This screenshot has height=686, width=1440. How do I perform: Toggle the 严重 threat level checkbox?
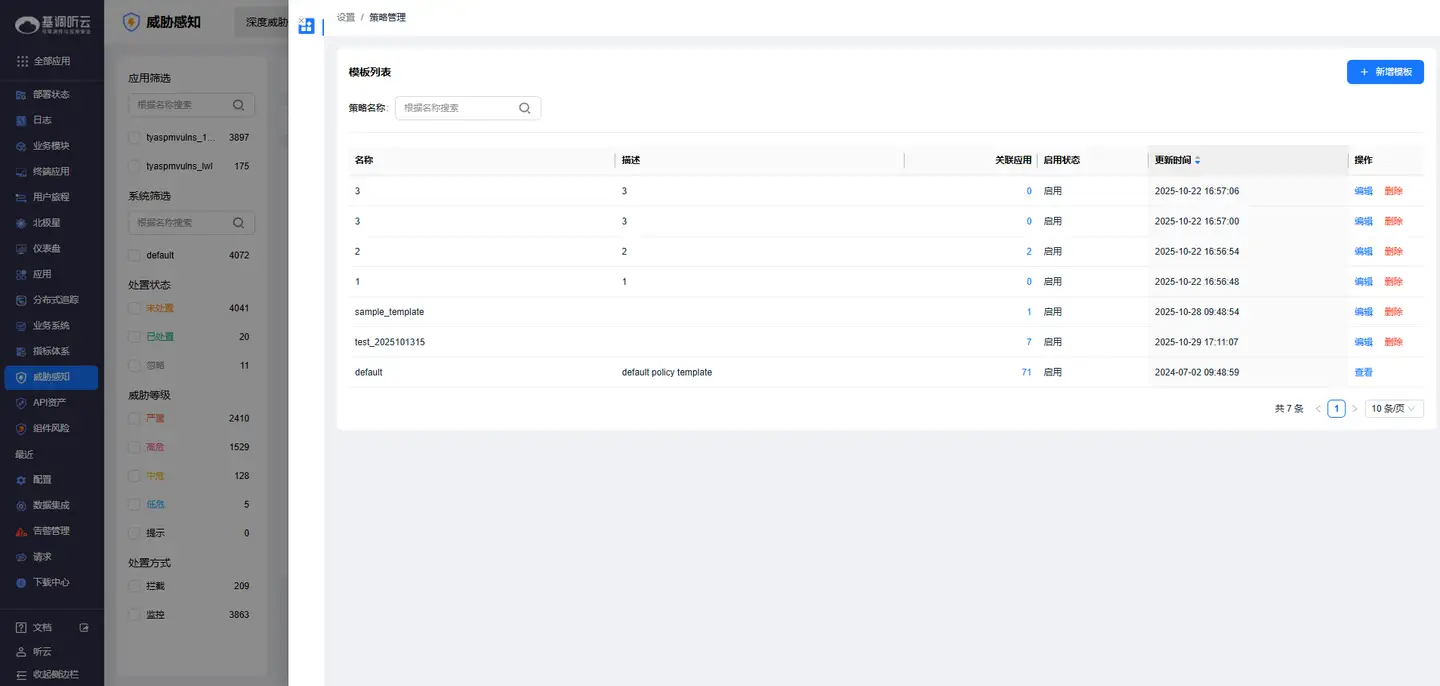click(135, 418)
